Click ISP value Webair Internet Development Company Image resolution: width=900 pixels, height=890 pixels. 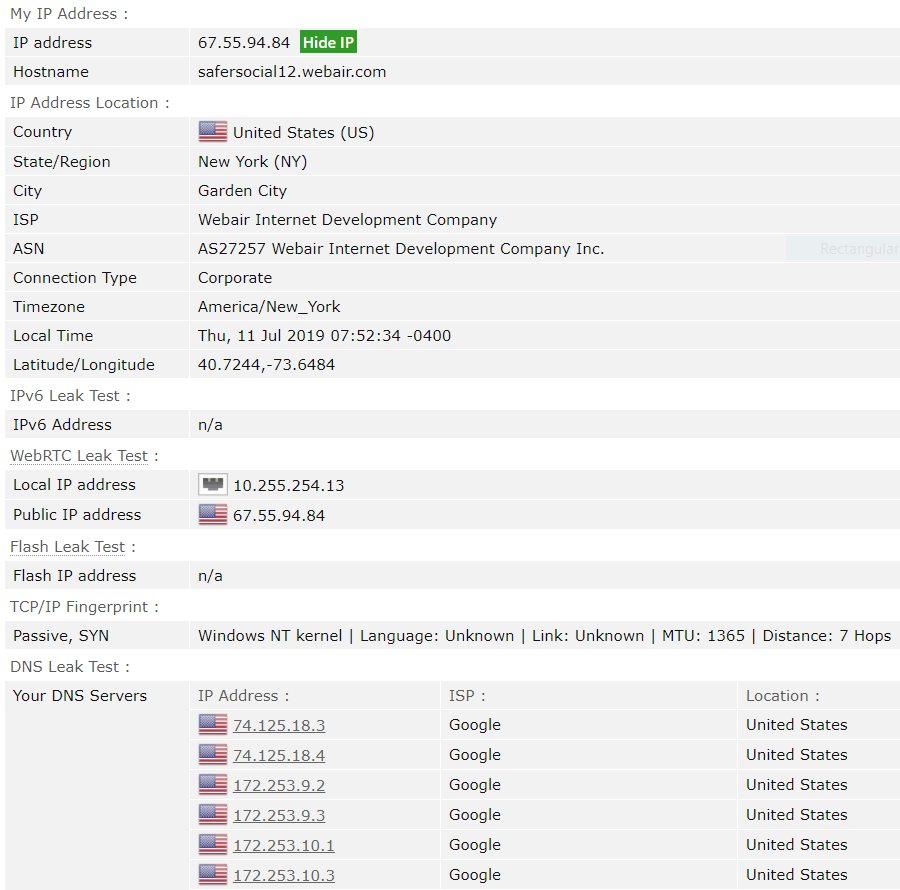coord(347,220)
